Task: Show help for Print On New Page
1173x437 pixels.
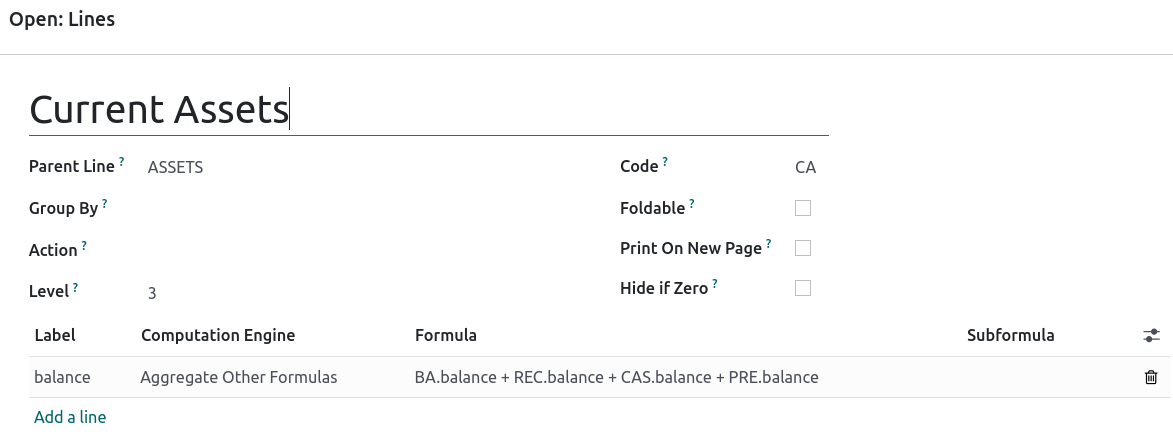Action: [769, 243]
